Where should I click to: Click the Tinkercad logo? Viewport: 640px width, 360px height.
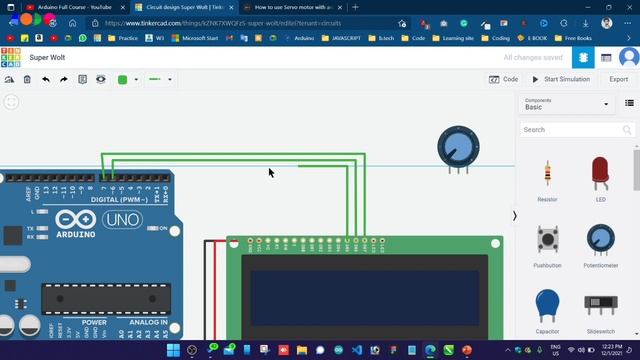[x=11, y=58]
